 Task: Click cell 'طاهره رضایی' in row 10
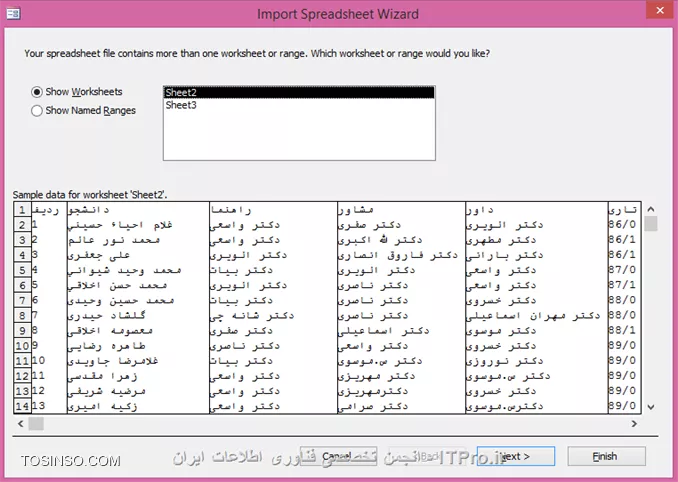tap(138, 346)
